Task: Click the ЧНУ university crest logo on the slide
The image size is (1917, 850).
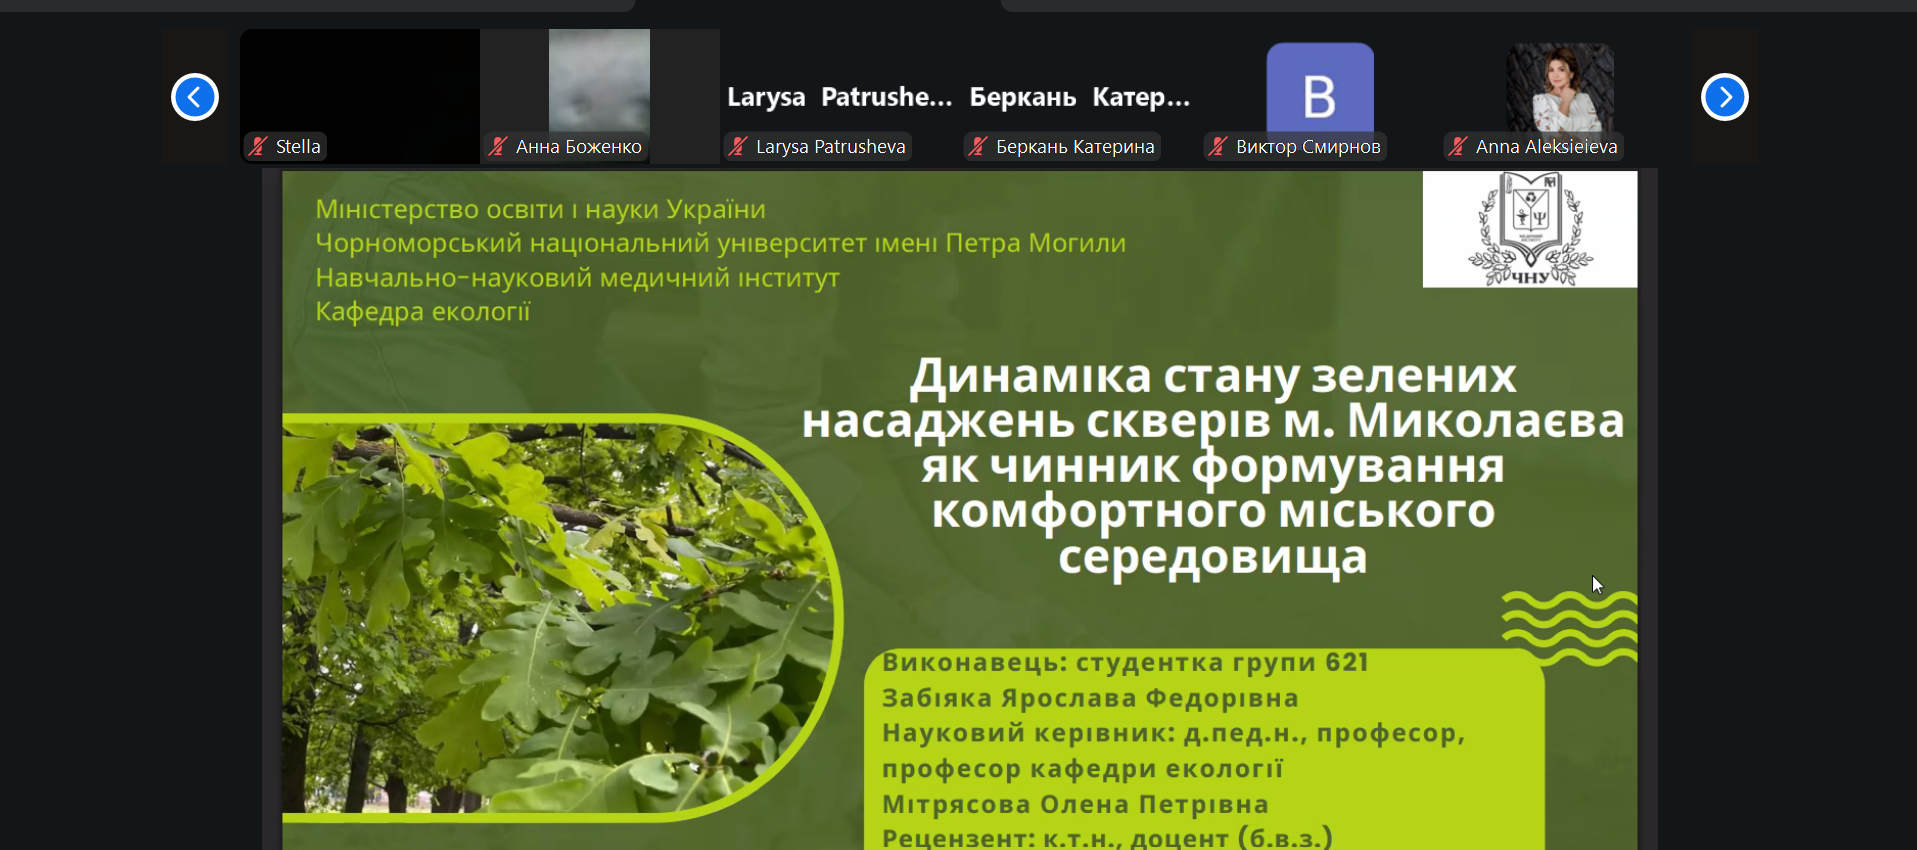Action: [x=1529, y=229]
